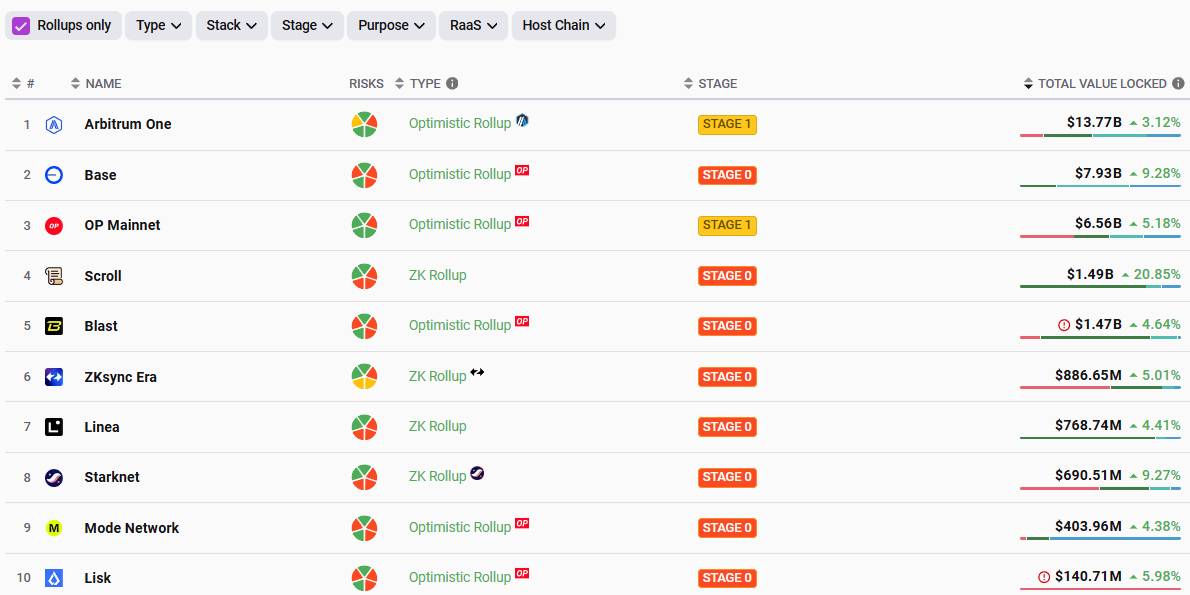
Task: Click the Starknet logo icon
Action: 54,477
